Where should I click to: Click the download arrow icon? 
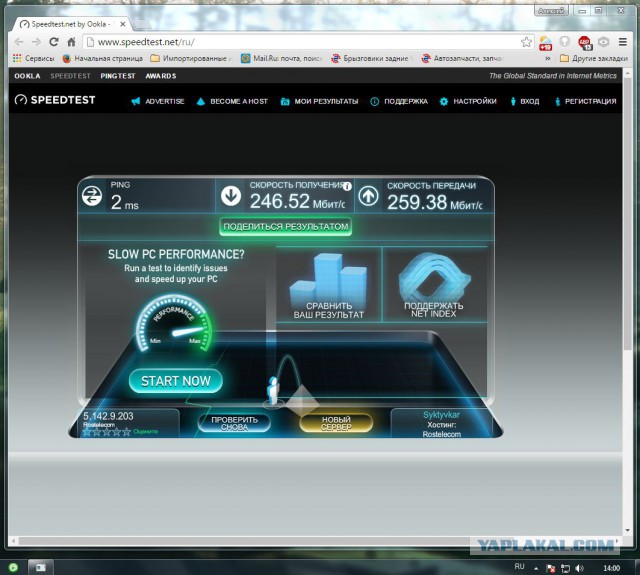231,195
